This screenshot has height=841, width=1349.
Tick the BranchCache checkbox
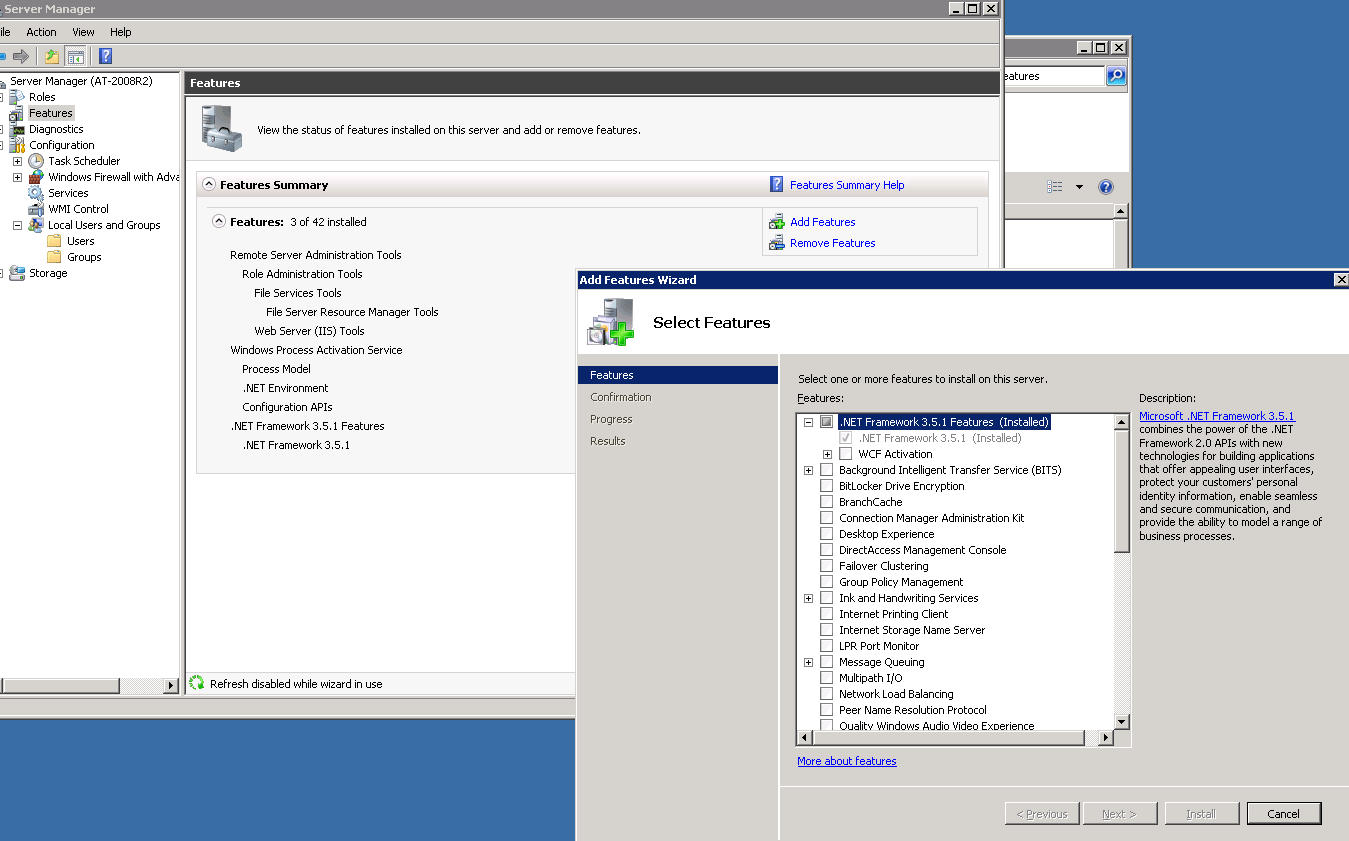click(826, 502)
